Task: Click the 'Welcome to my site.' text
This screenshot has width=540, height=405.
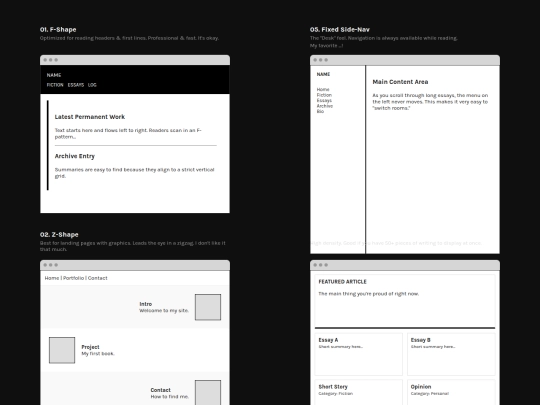Action: click(164, 311)
